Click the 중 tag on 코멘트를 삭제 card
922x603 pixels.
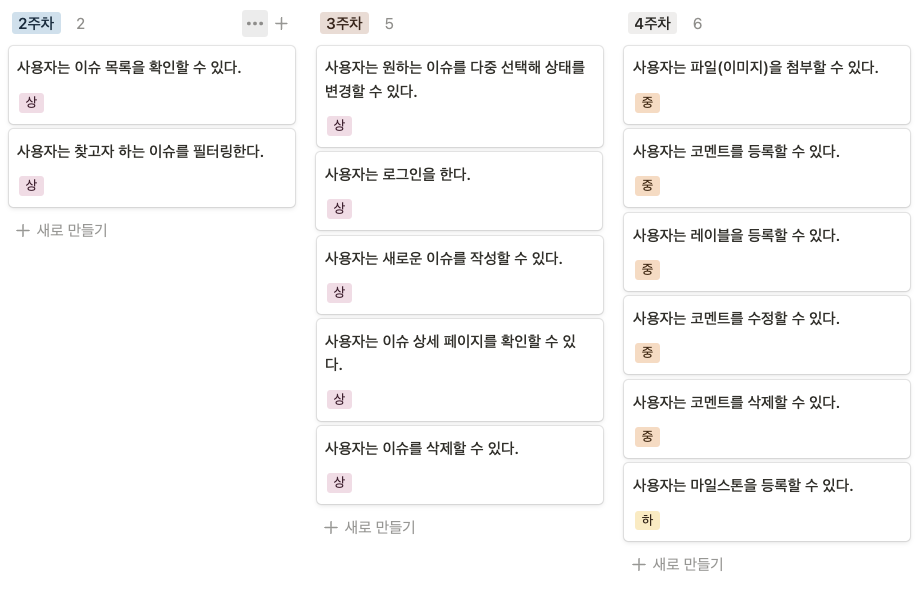[x=647, y=437]
